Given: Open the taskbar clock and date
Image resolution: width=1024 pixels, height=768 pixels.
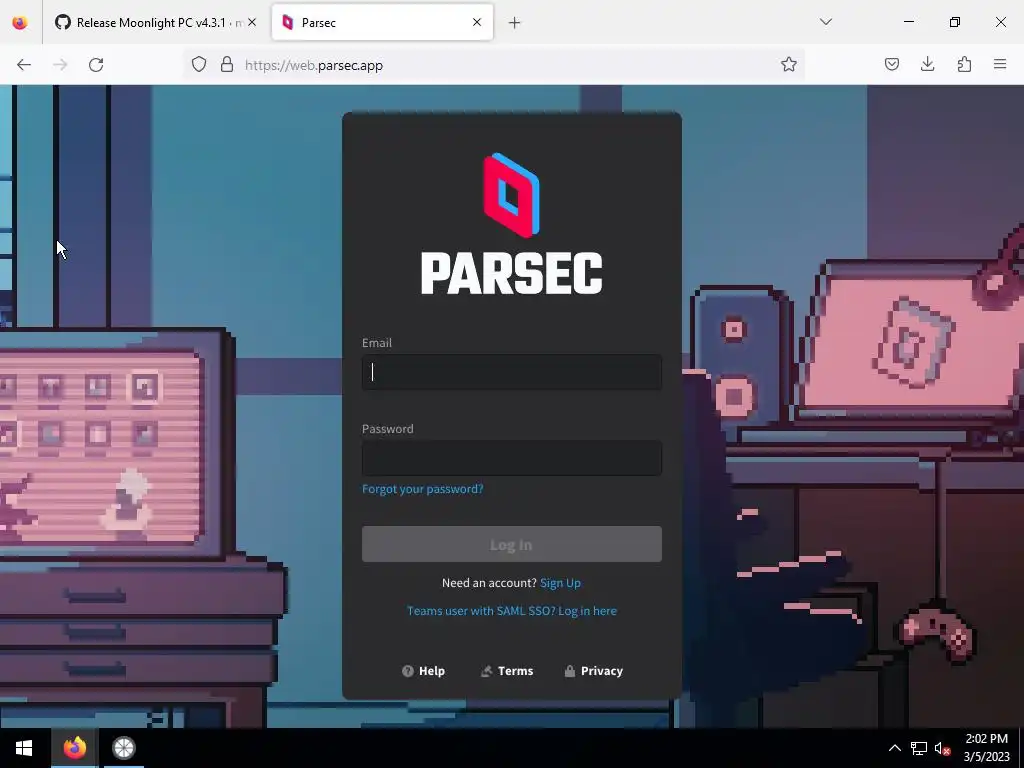Looking at the screenshot, I should 986,748.
